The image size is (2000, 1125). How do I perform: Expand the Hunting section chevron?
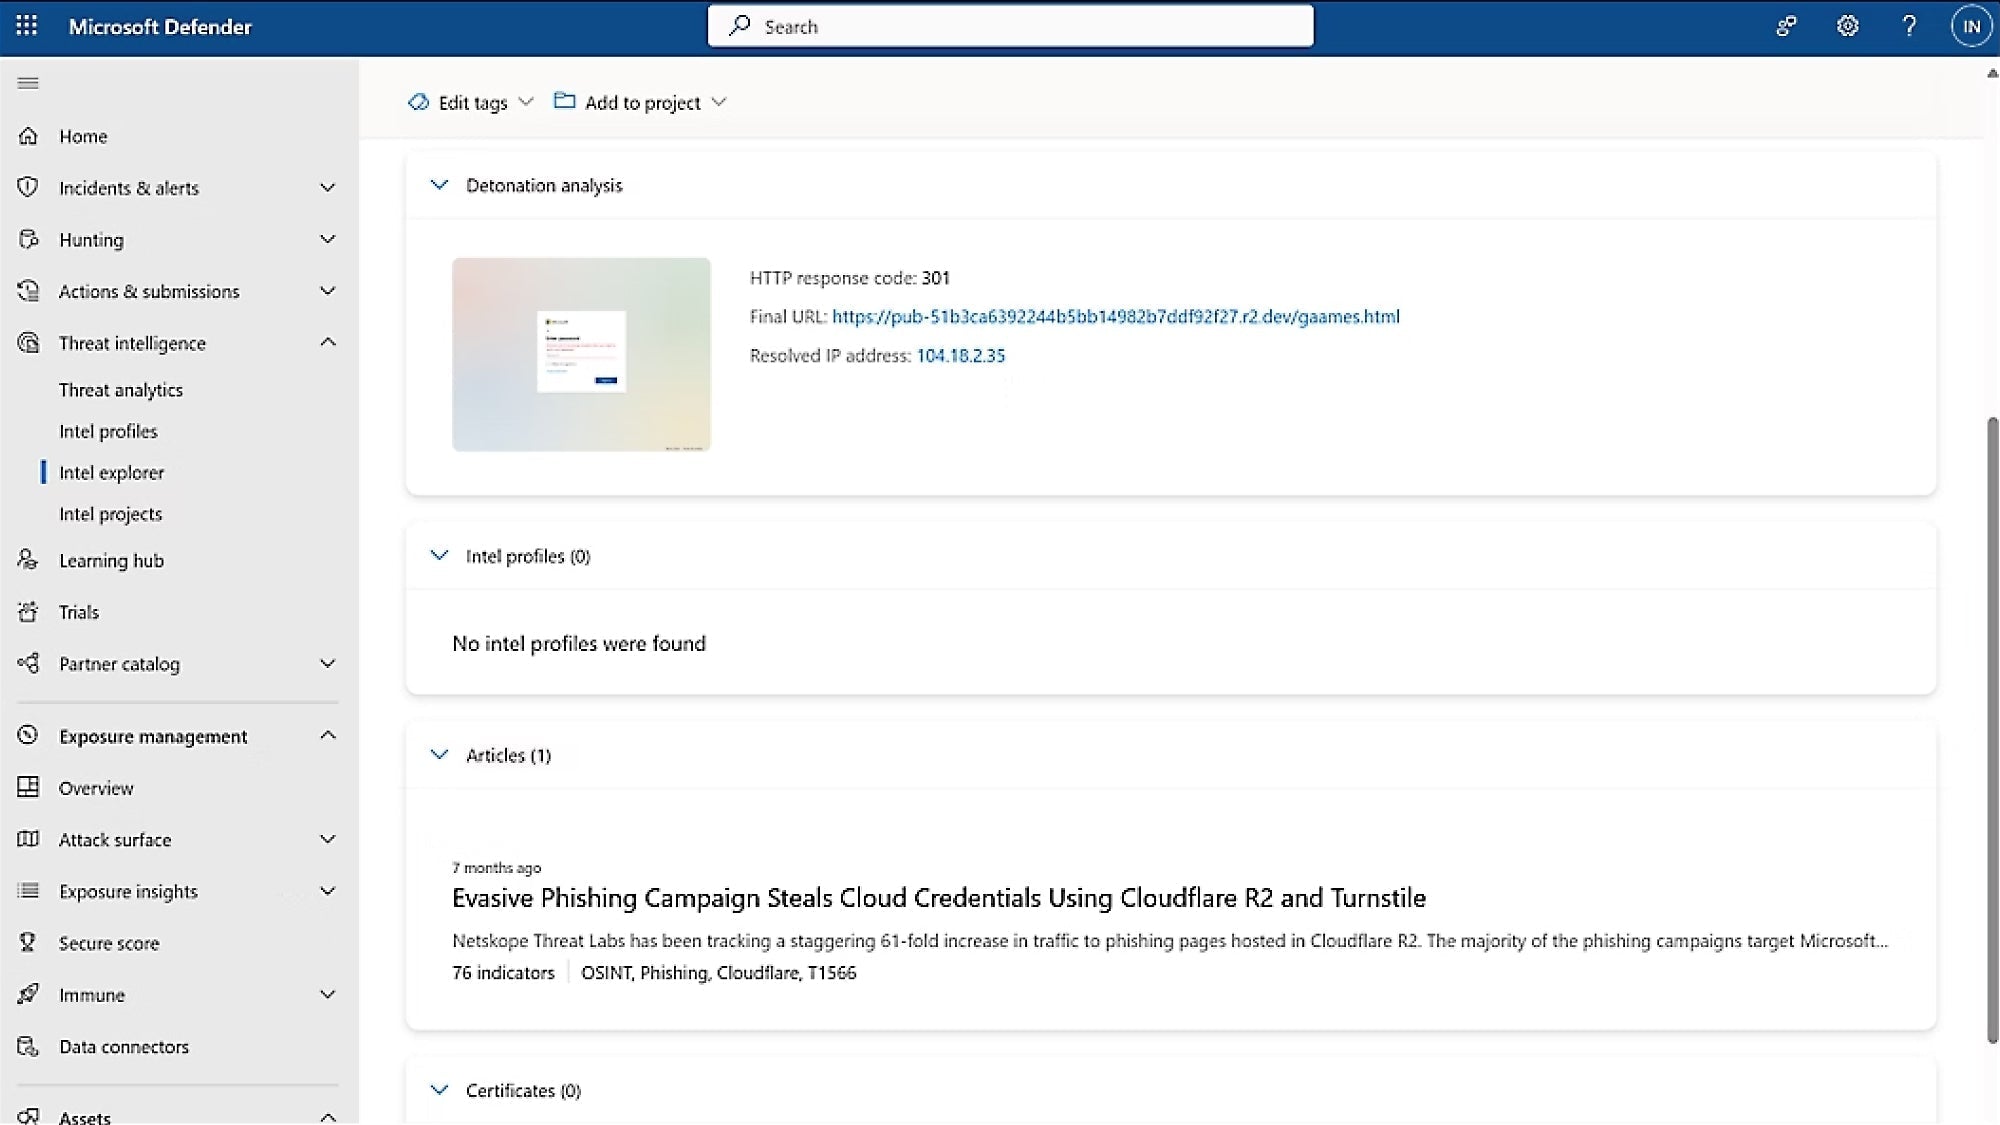327,239
